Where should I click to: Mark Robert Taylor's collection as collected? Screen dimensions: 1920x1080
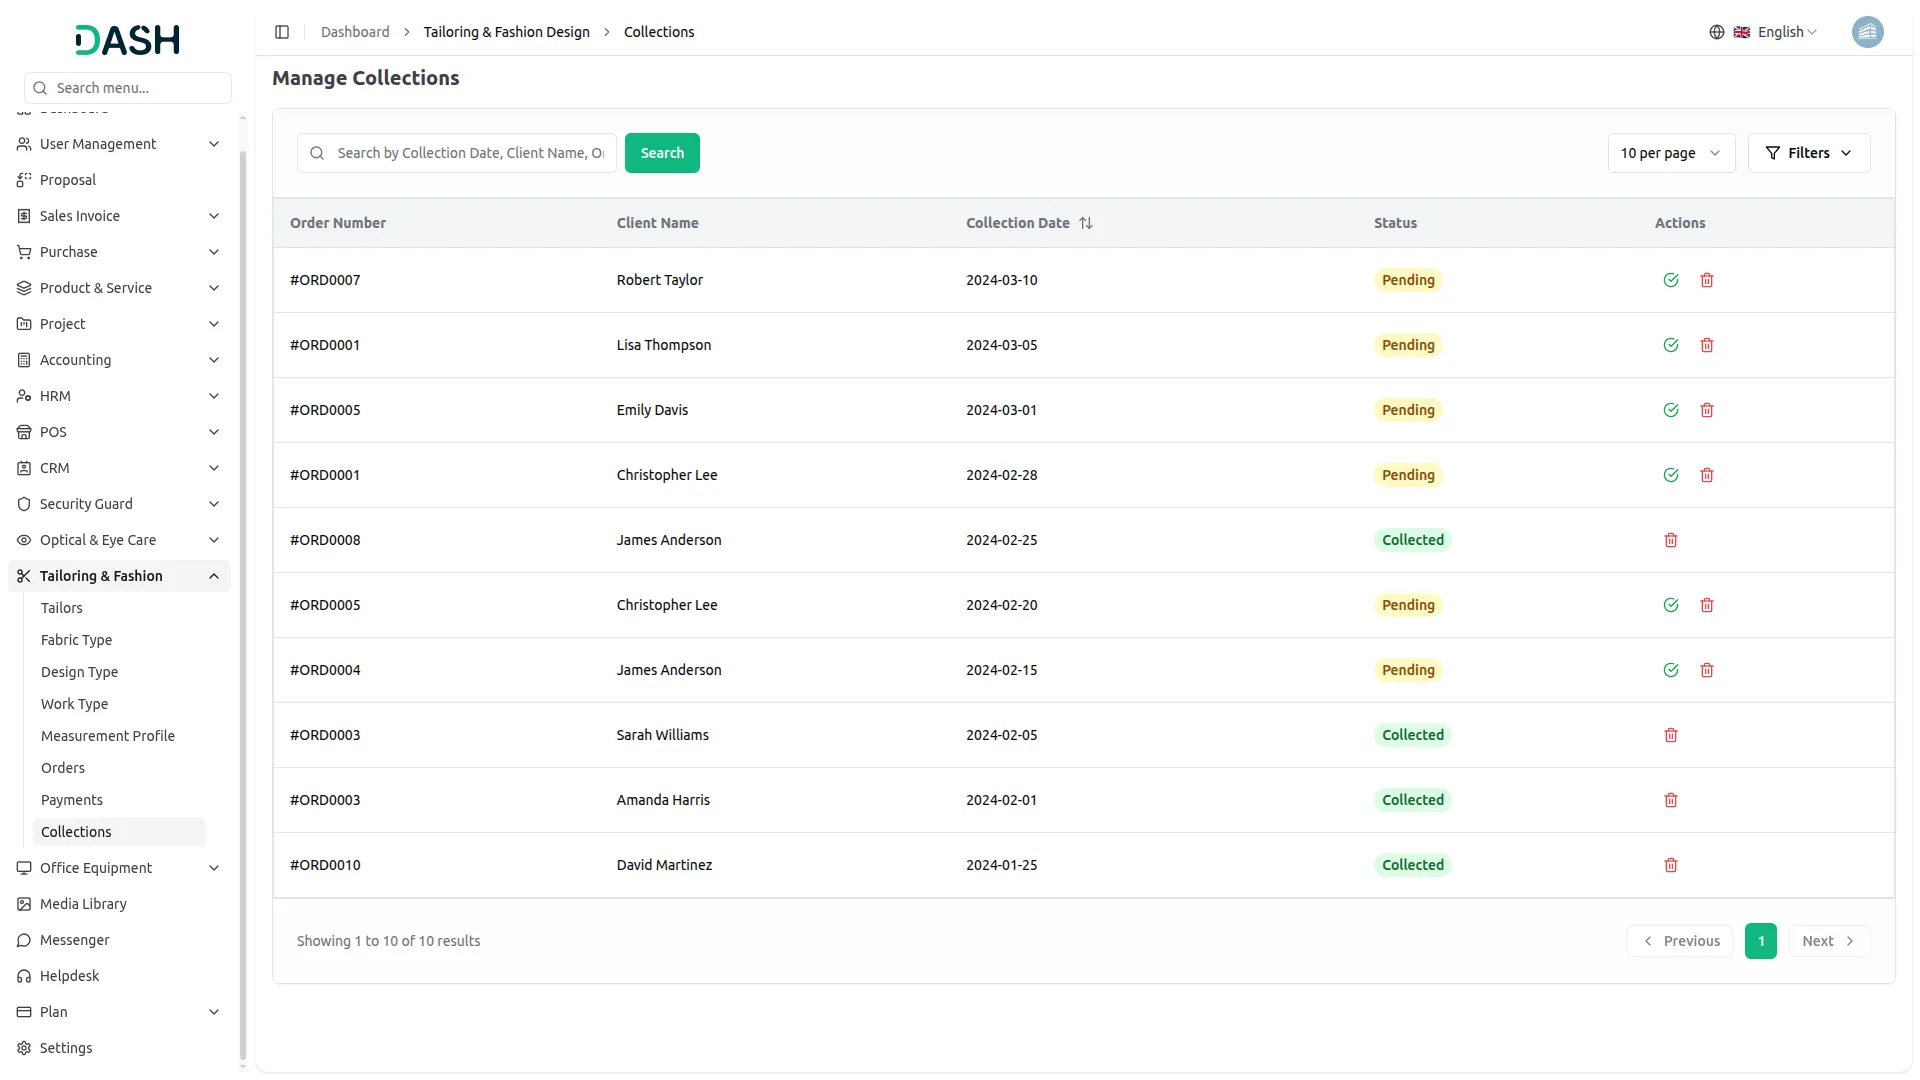(x=1671, y=280)
